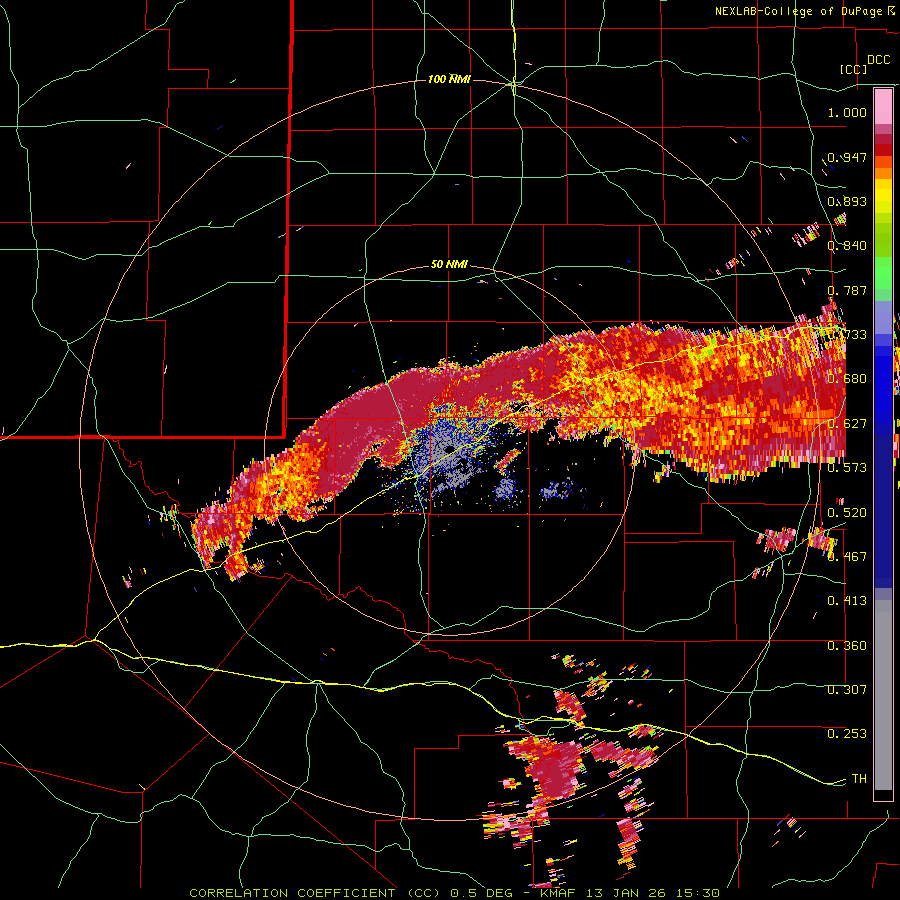This screenshot has height=900, width=900.
Task: Click the [CC] scale header
Action: point(854,69)
